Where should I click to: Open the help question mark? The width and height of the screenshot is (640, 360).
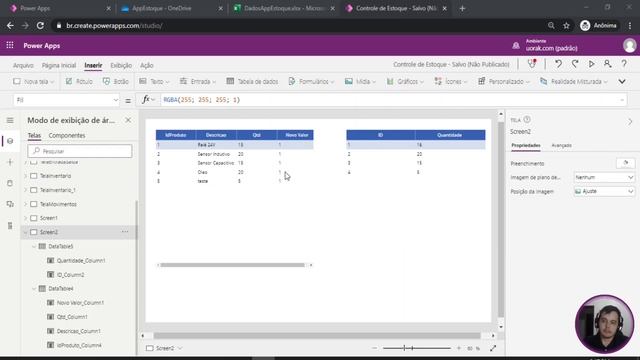[624, 64]
